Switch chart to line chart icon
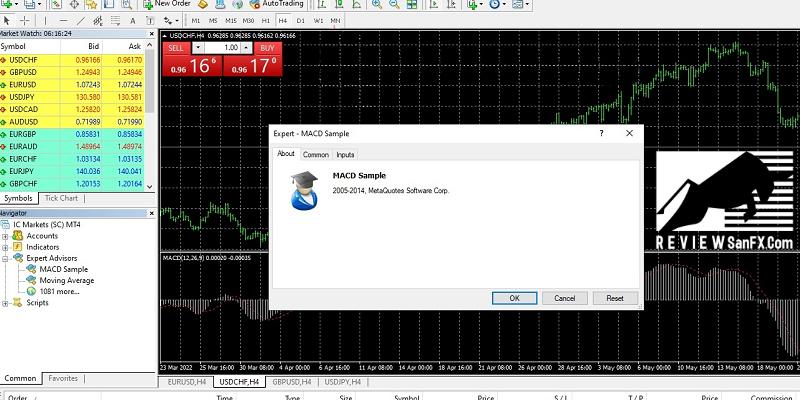The image size is (800, 400). (x=357, y=4)
